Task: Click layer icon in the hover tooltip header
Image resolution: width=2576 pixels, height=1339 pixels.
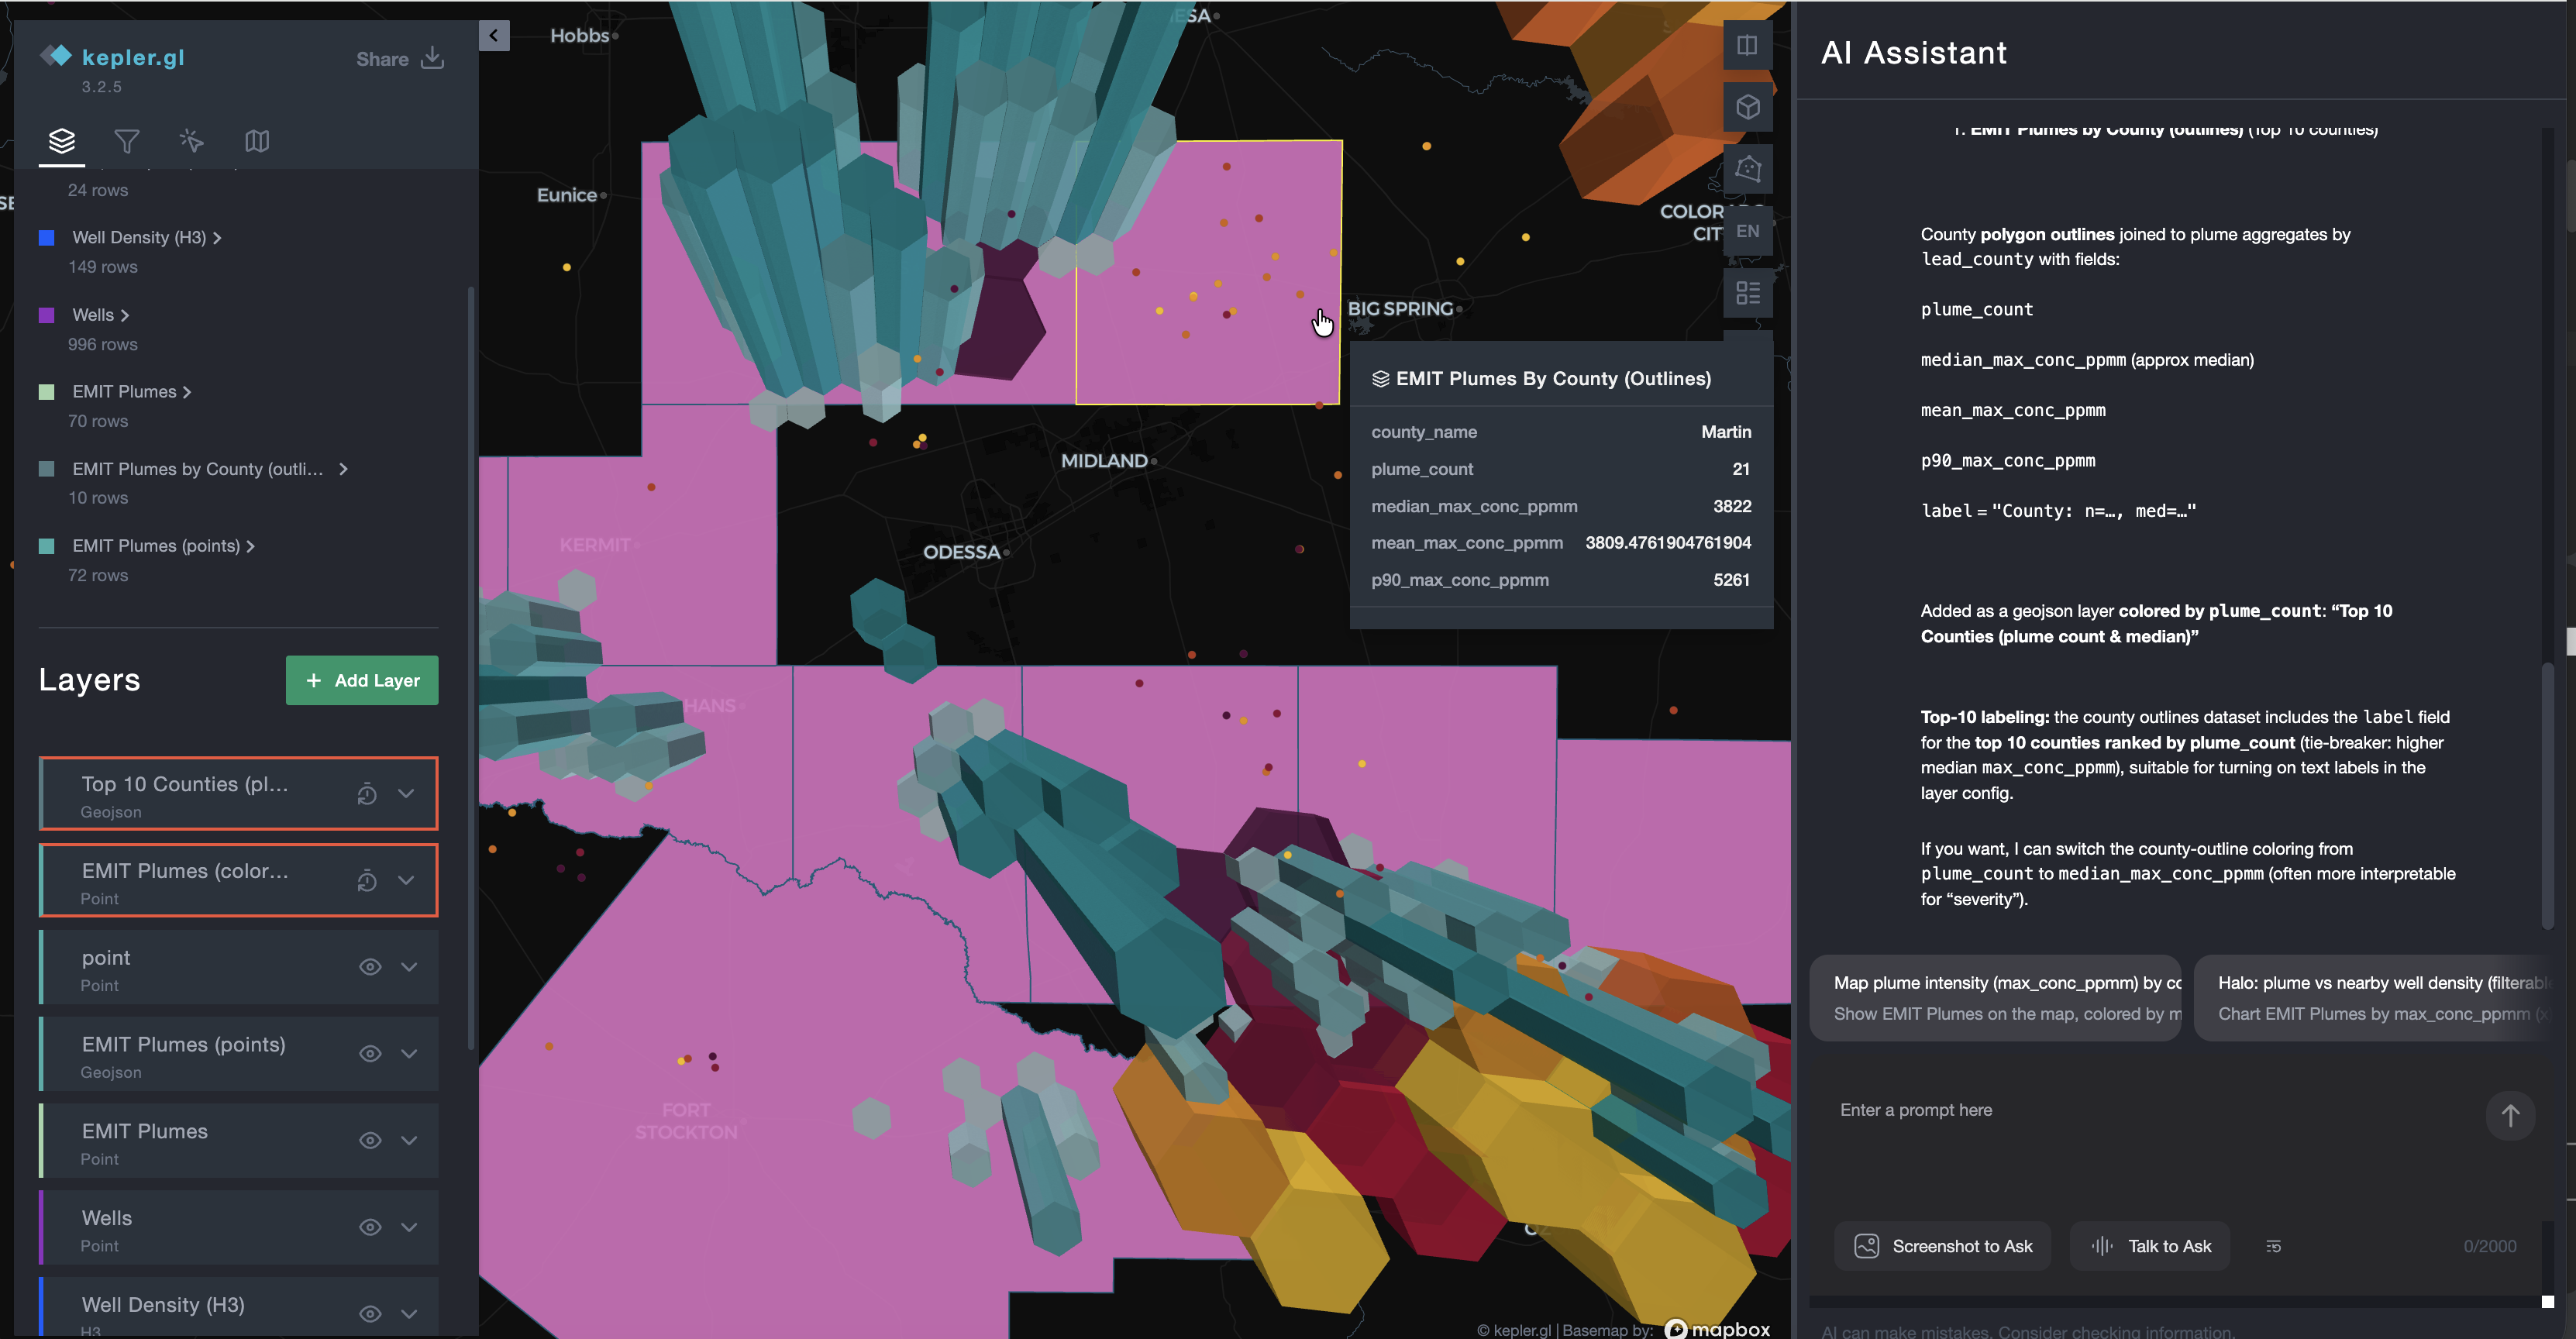Action: click(x=1380, y=379)
